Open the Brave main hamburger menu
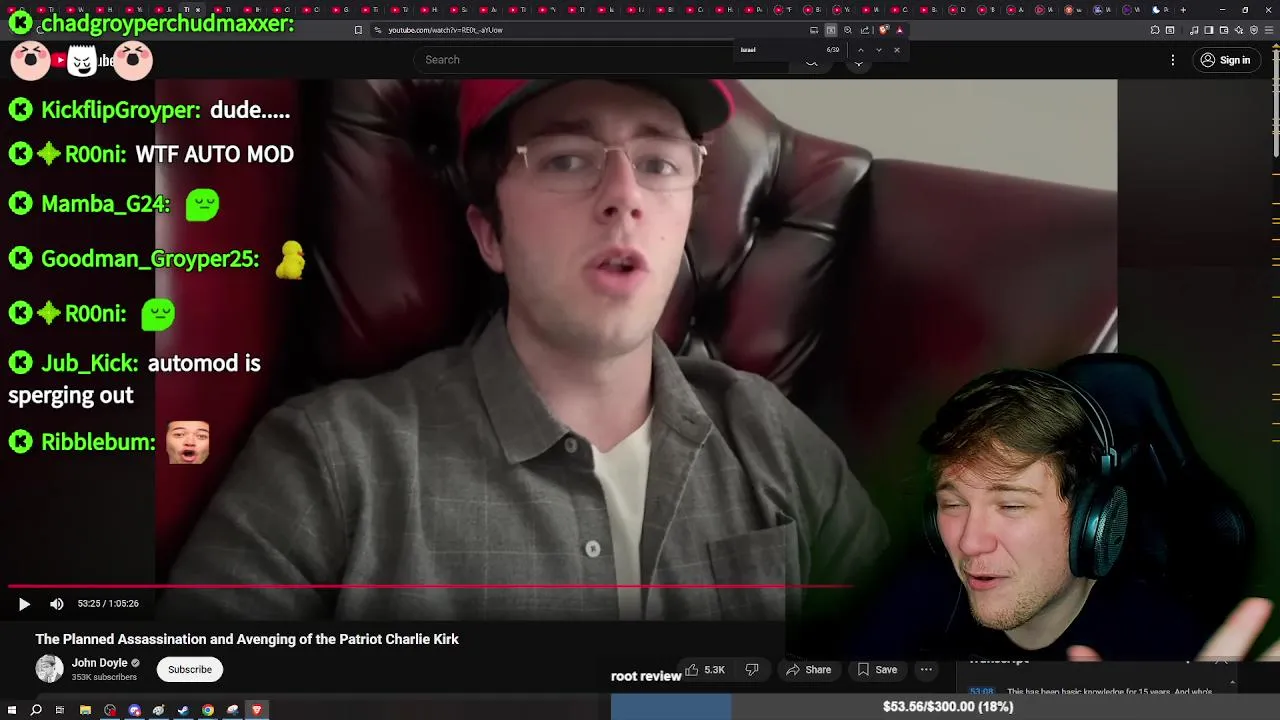The image size is (1280, 720). pyautogui.click(x=1269, y=30)
